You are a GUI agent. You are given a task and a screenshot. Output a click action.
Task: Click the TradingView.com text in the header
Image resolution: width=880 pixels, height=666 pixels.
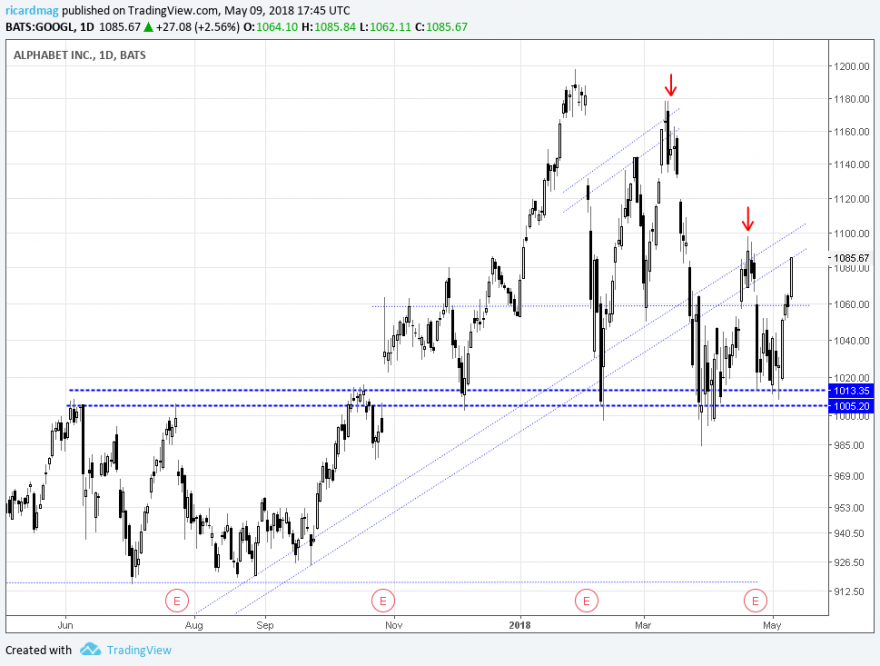pyautogui.click(x=173, y=11)
